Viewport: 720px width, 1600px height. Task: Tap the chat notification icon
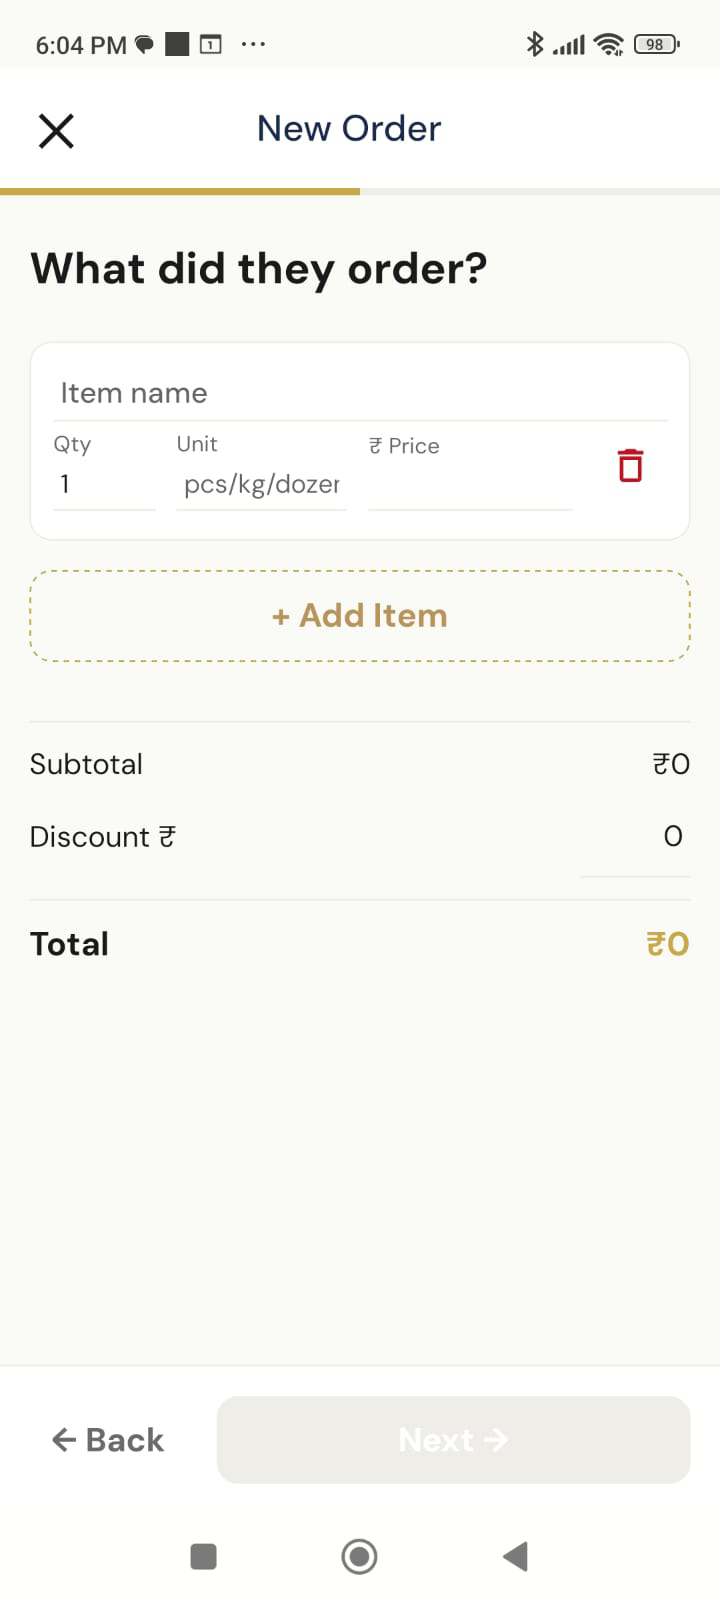[145, 44]
